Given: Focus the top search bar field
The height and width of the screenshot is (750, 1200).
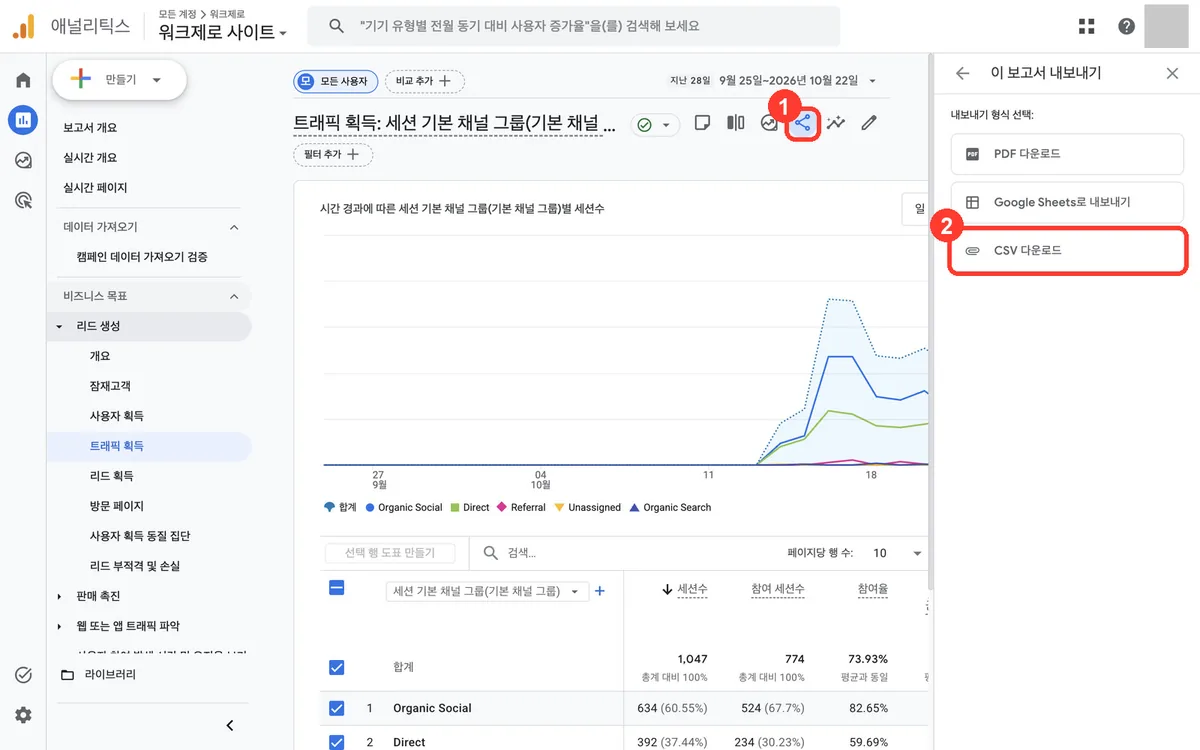Looking at the screenshot, I should [573, 26].
